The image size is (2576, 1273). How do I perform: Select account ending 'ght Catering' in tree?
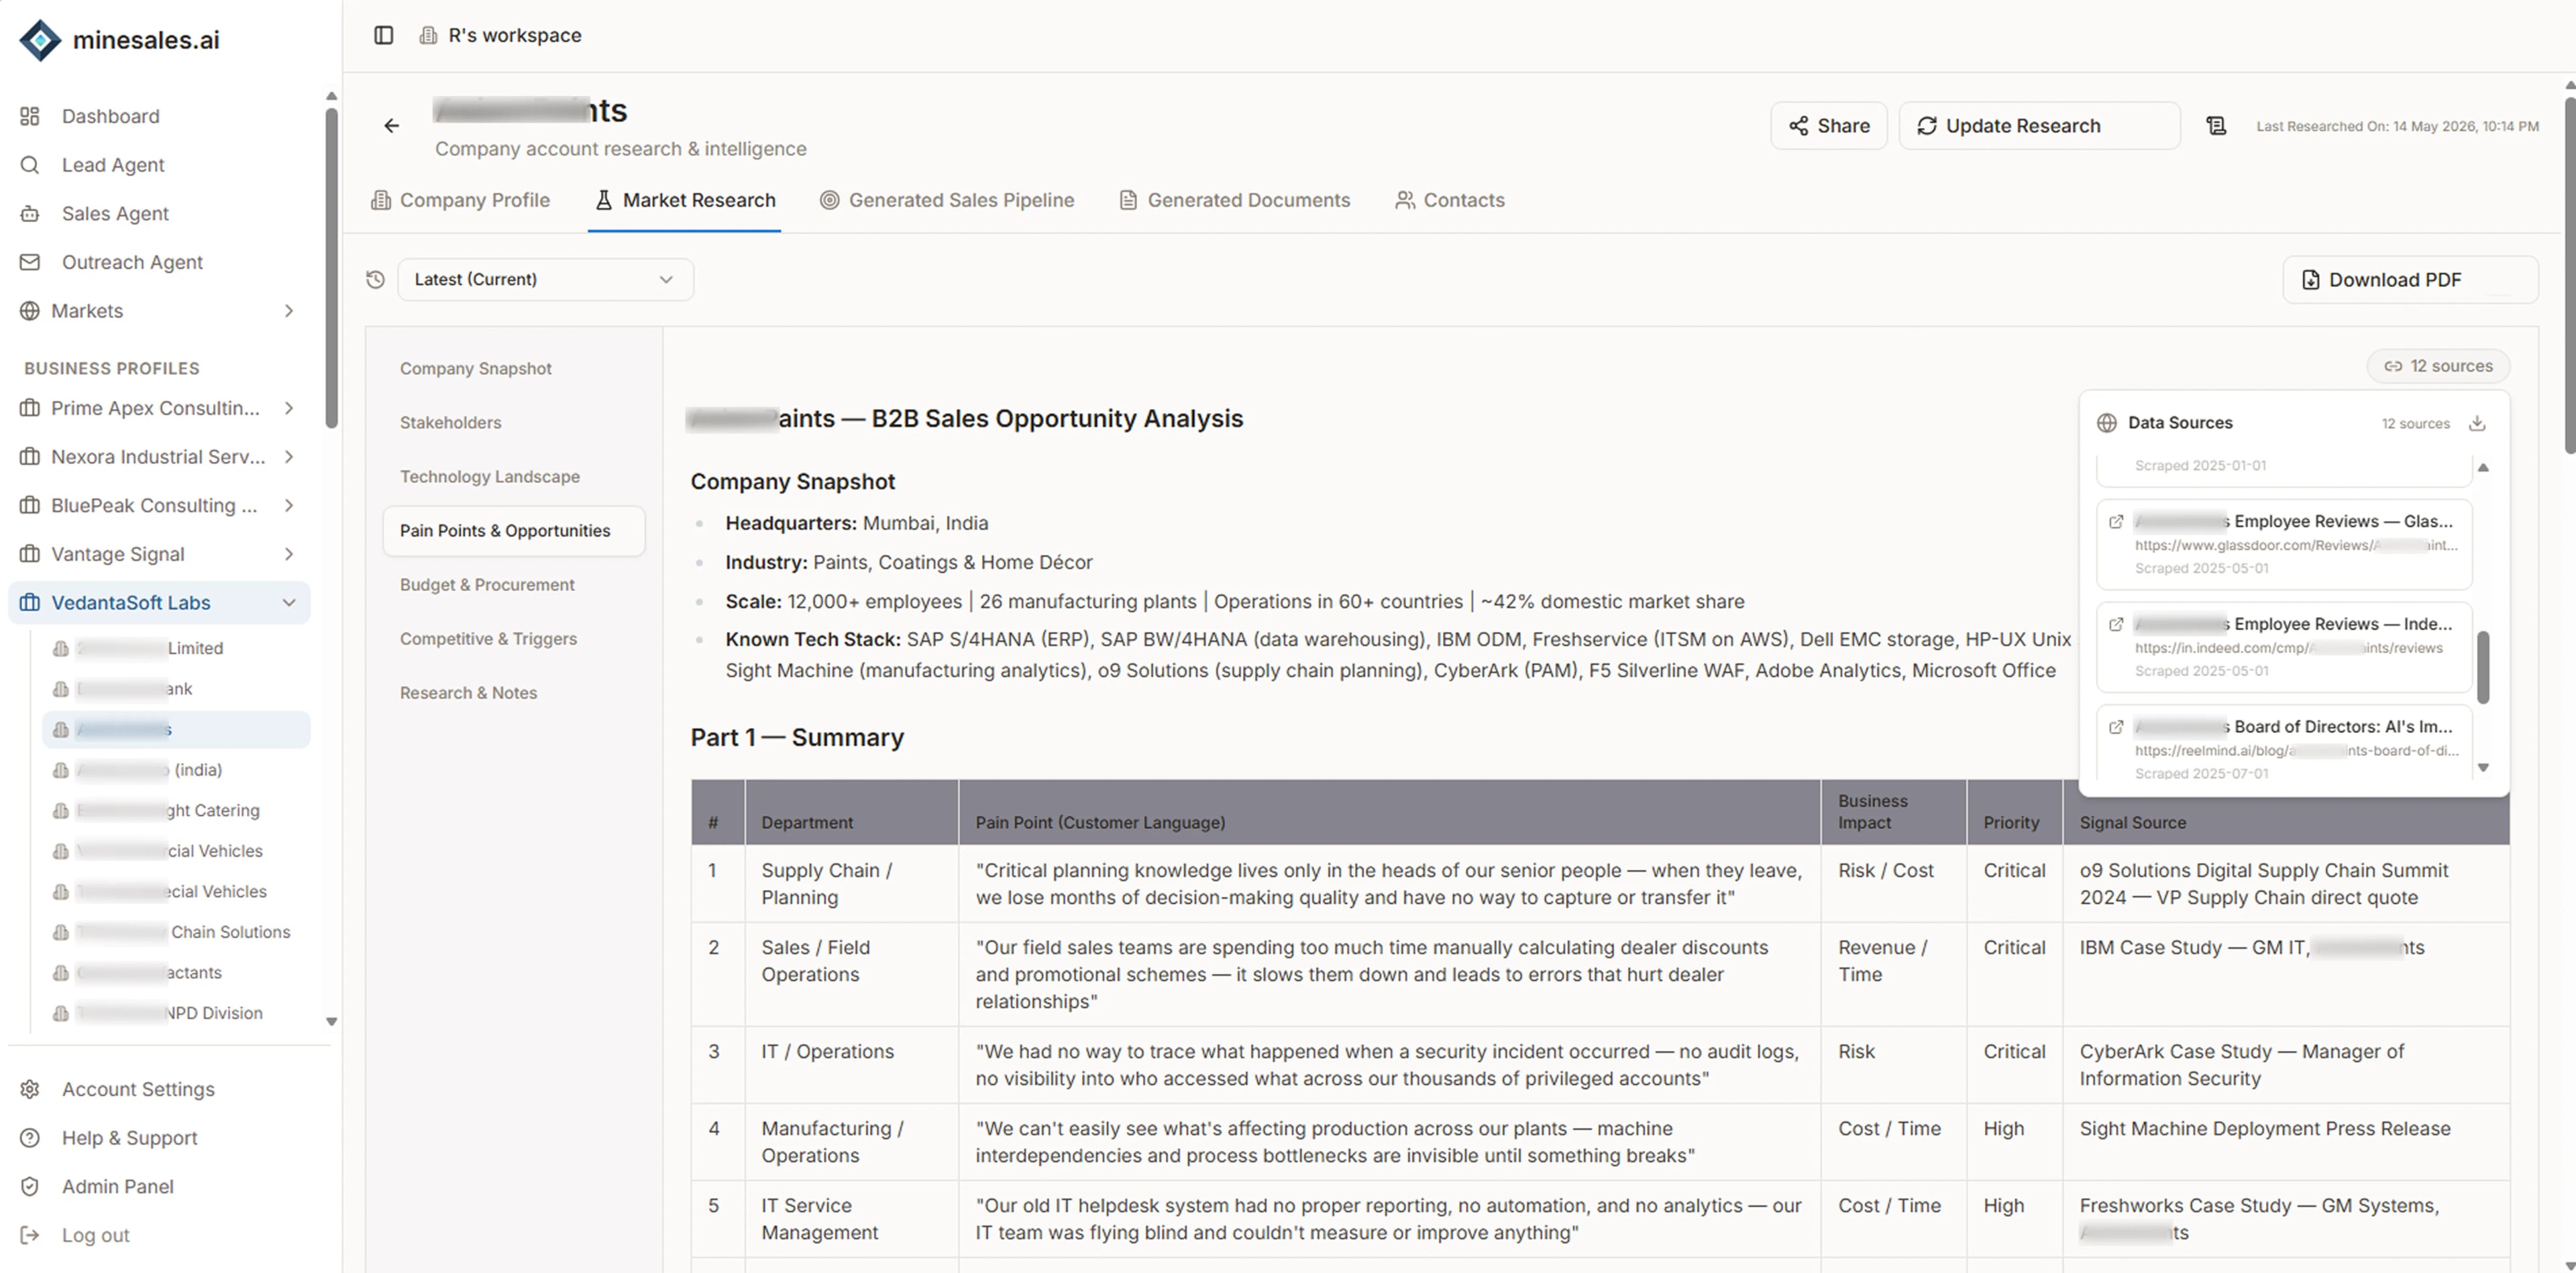pyautogui.click(x=176, y=811)
